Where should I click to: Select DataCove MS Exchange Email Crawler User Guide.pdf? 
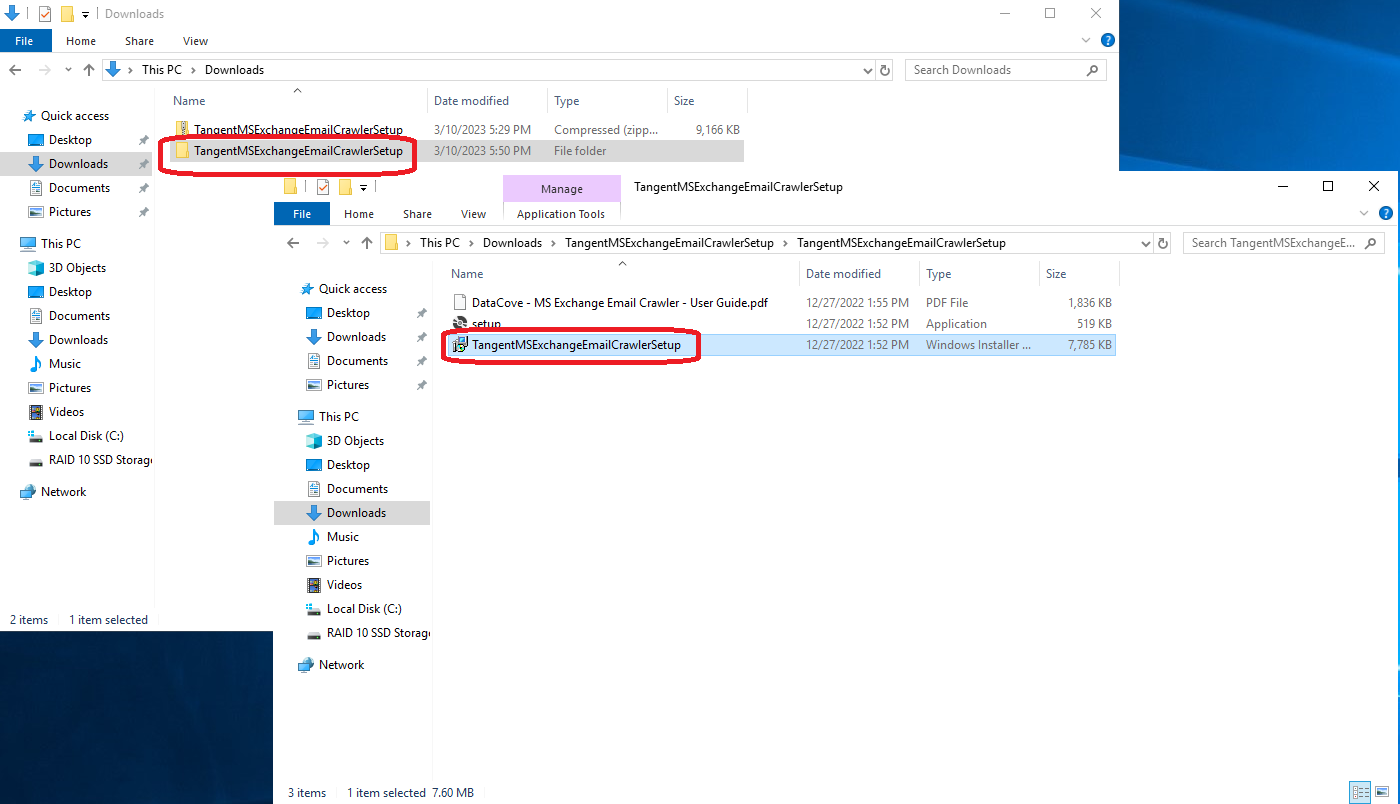pos(620,302)
